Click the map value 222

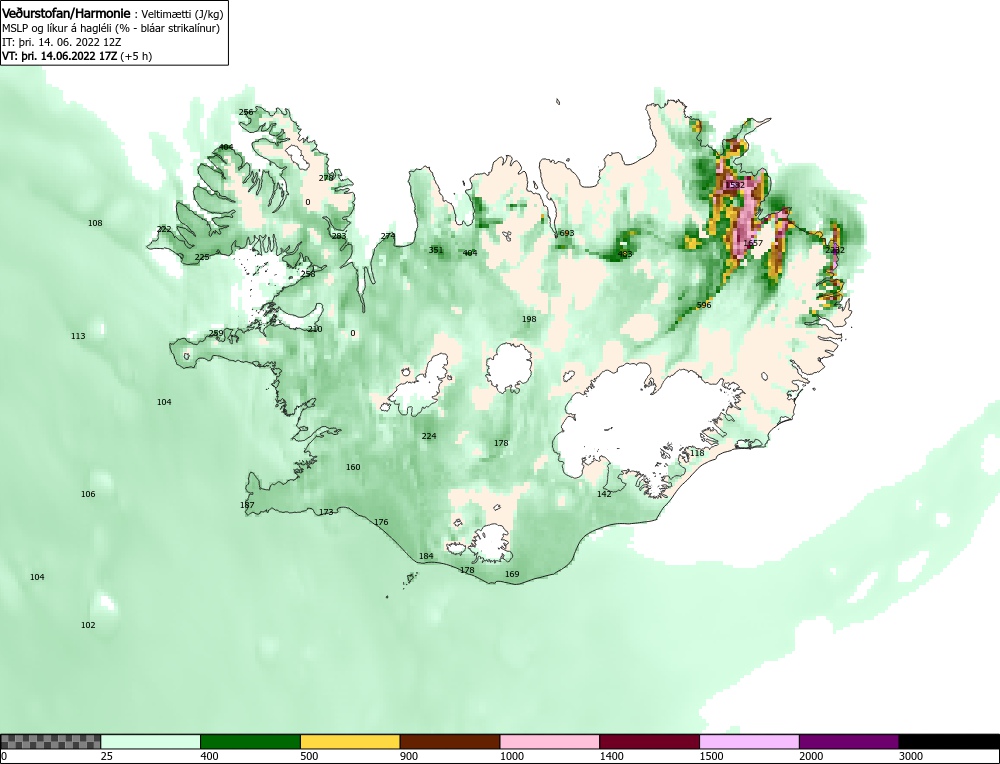(164, 229)
